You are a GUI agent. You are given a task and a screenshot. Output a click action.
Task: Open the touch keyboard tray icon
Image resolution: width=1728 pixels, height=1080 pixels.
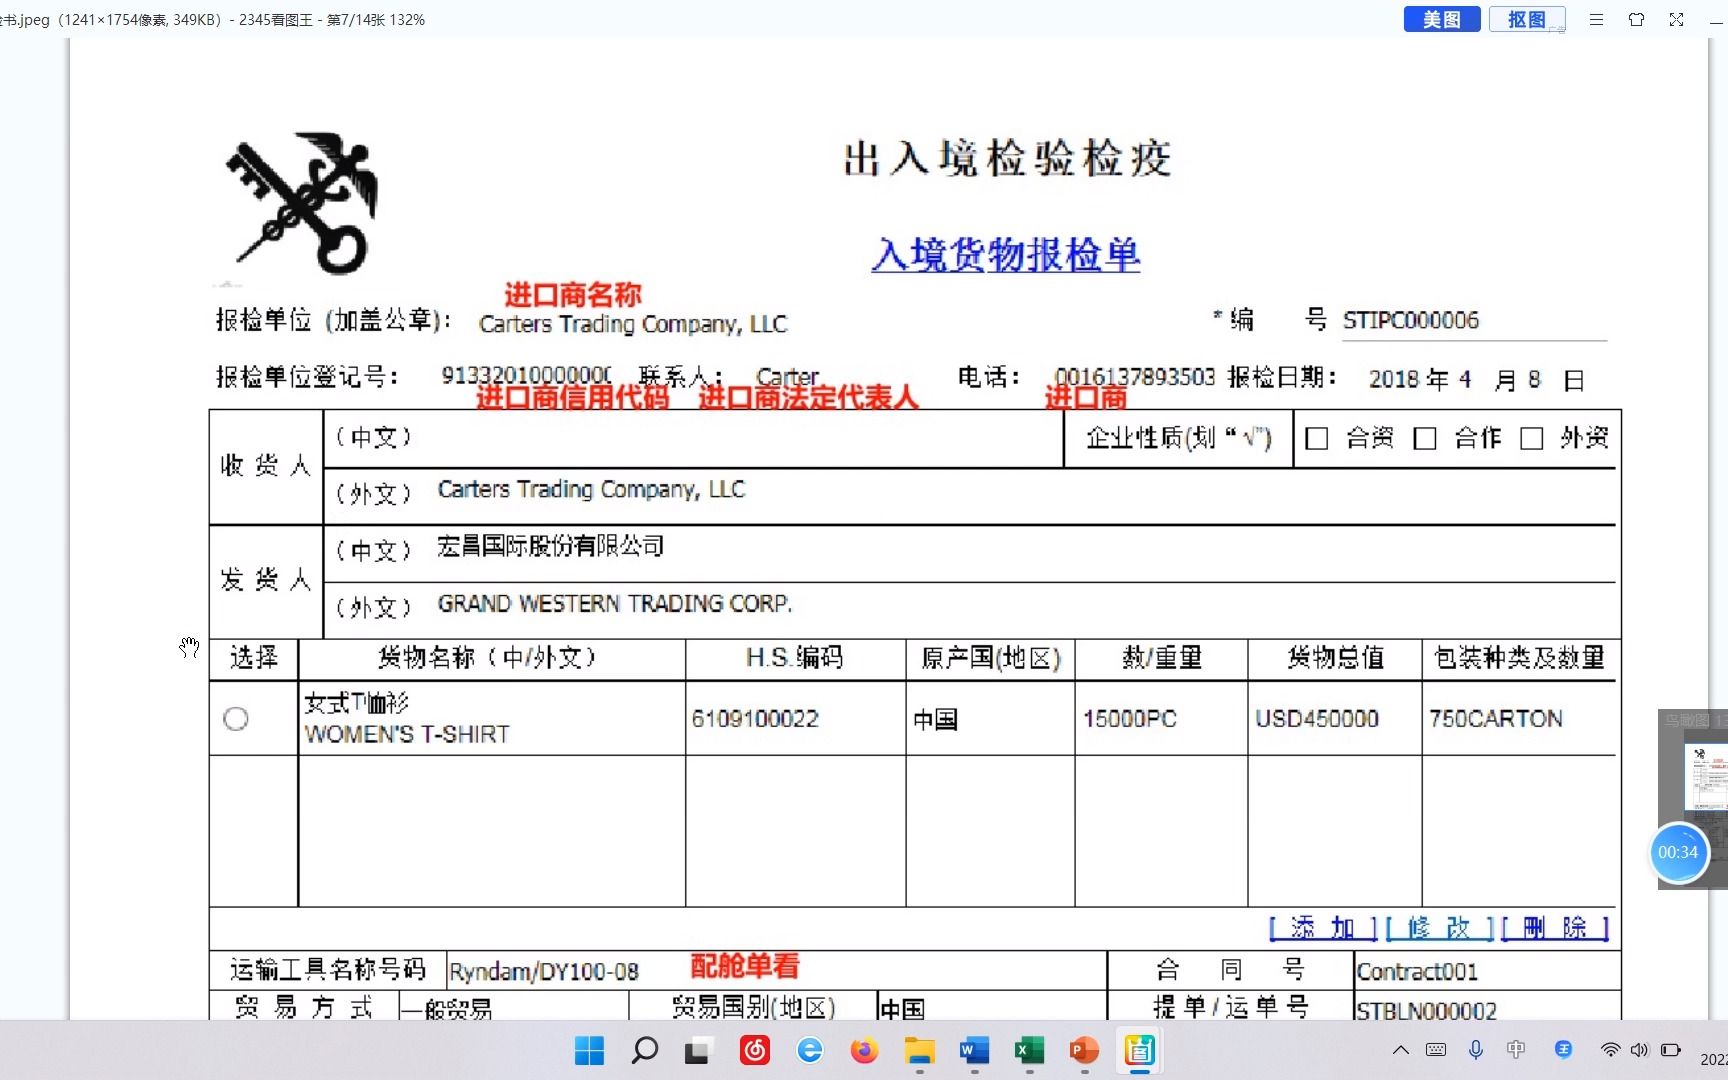(1436, 1050)
